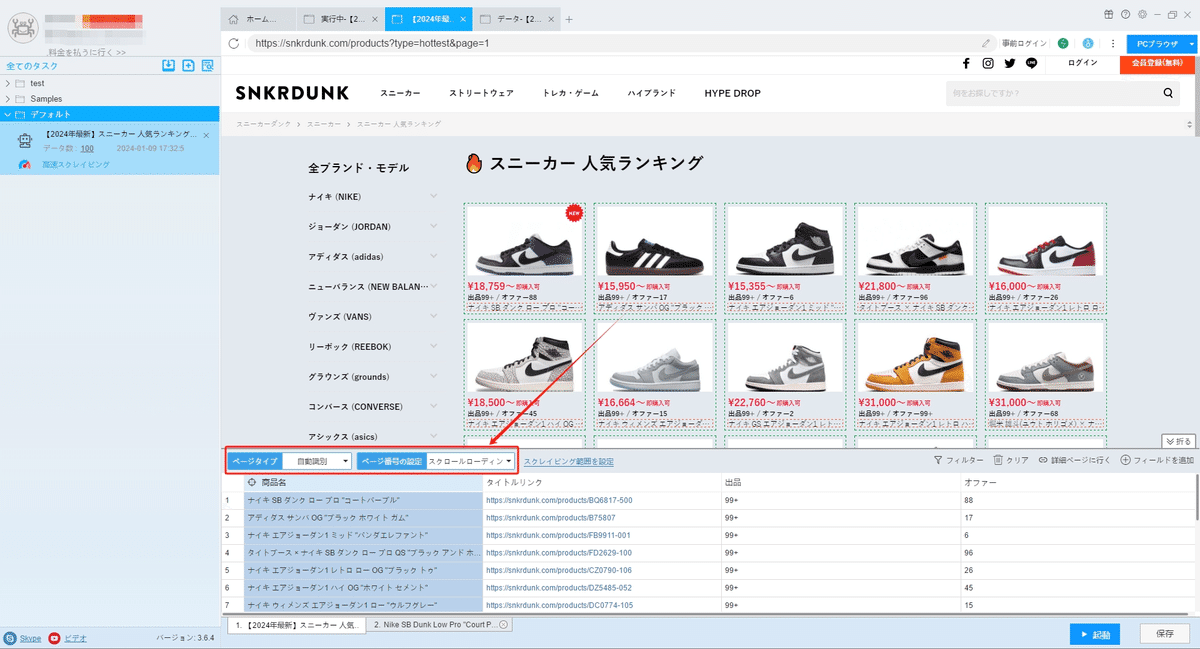Screen dimensions: 1200x649
Task: Open the three-dot more options menu
Action: (x=1113, y=43)
